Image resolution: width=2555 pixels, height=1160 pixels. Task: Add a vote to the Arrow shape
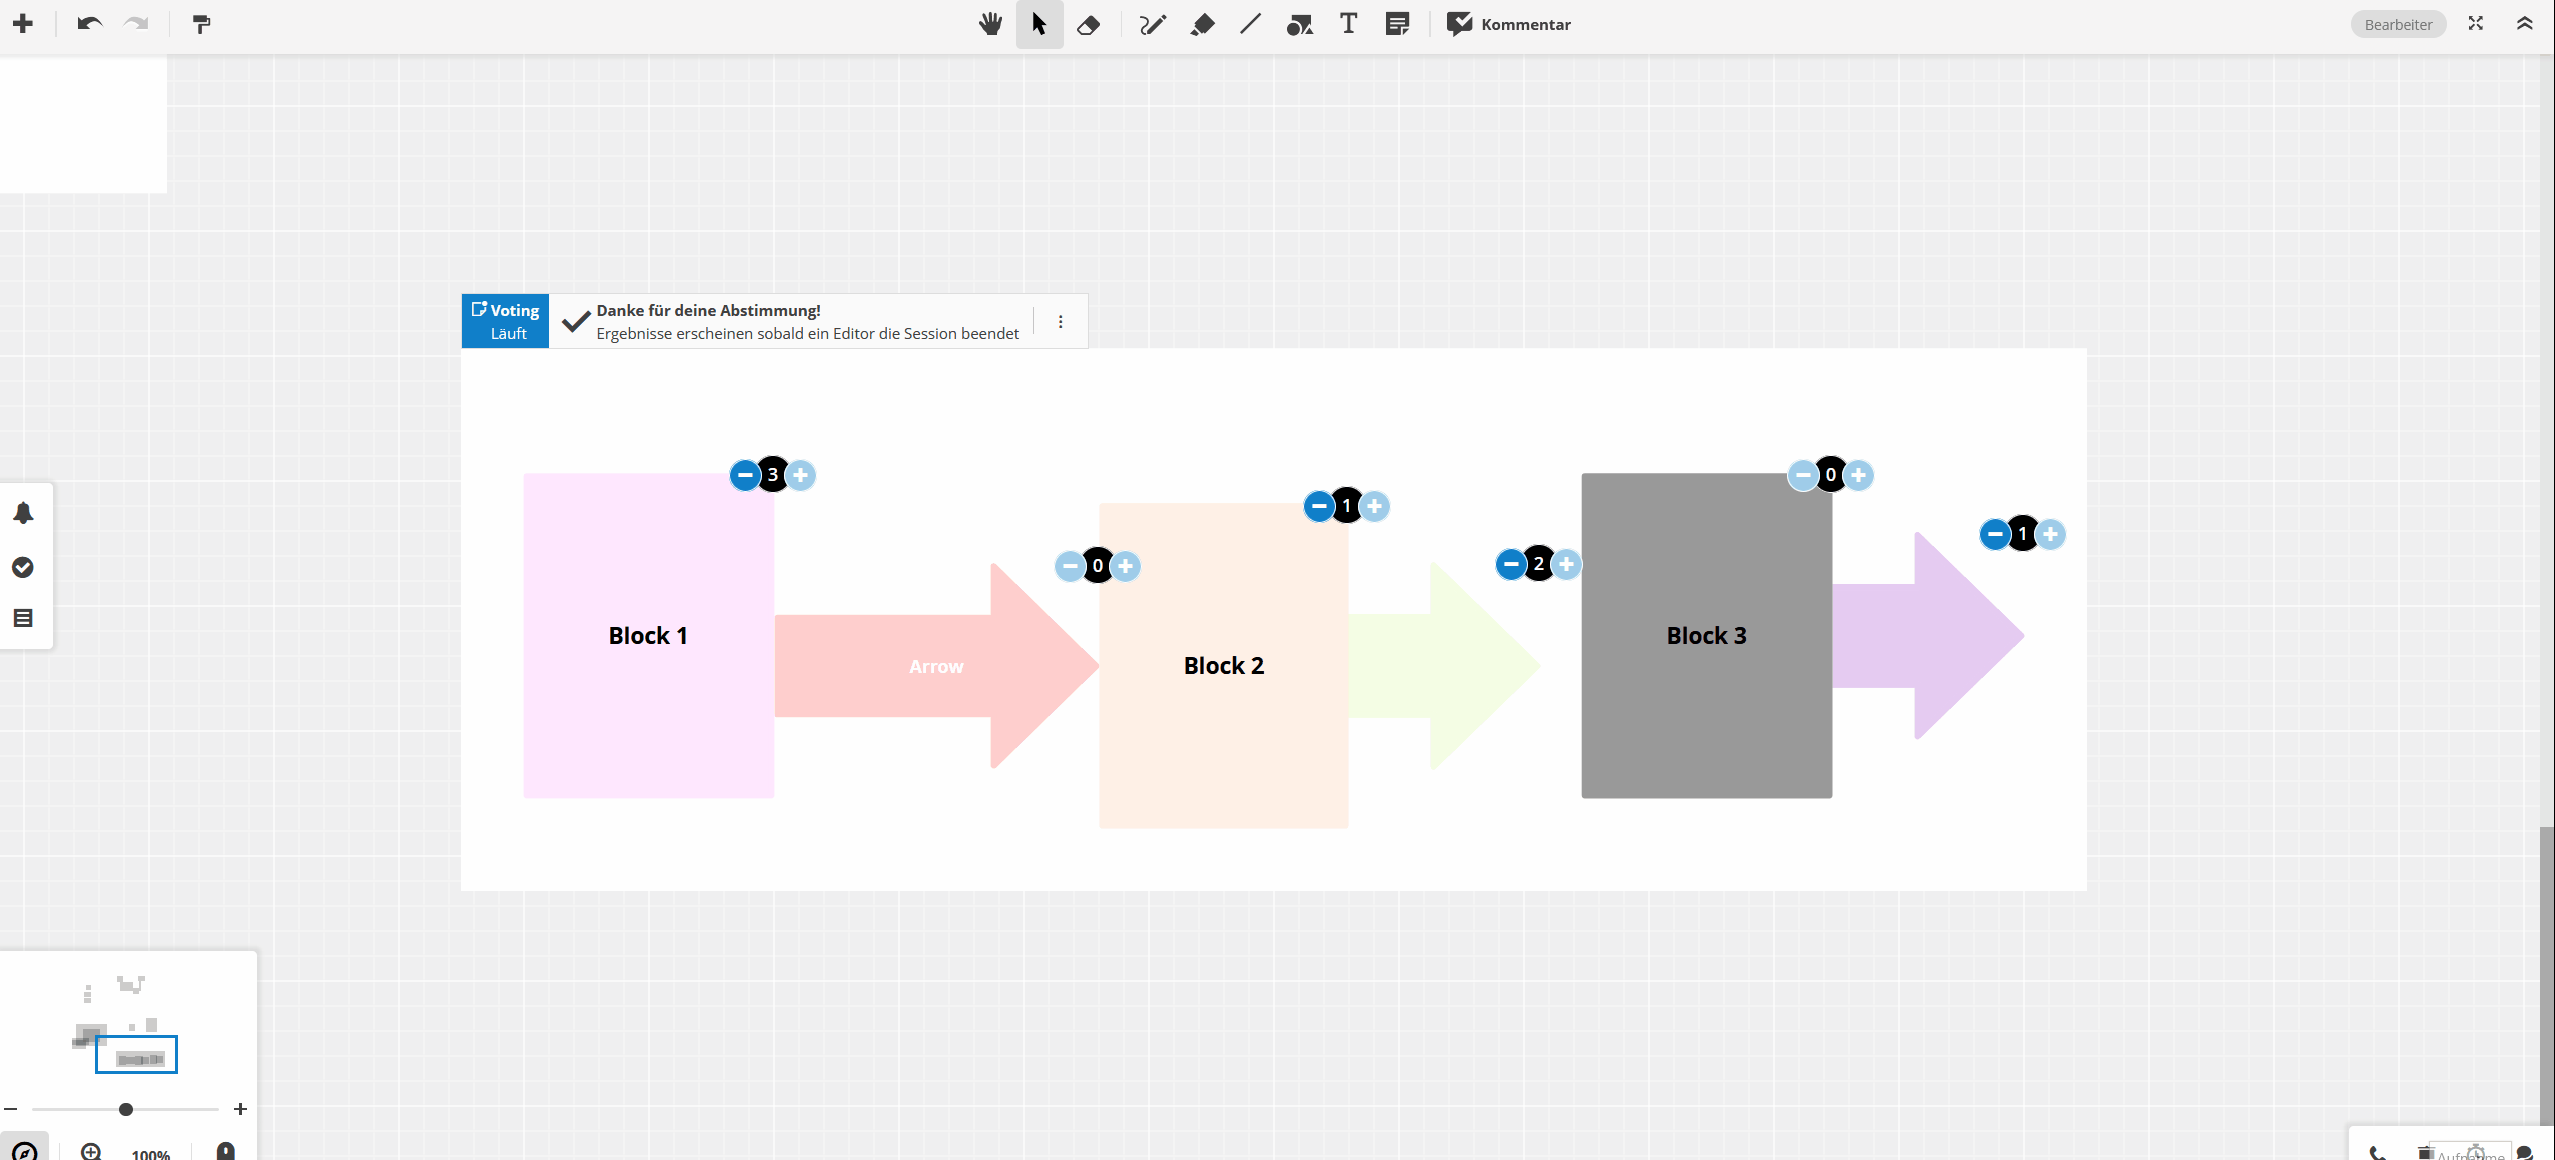click(x=1126, y=566)
